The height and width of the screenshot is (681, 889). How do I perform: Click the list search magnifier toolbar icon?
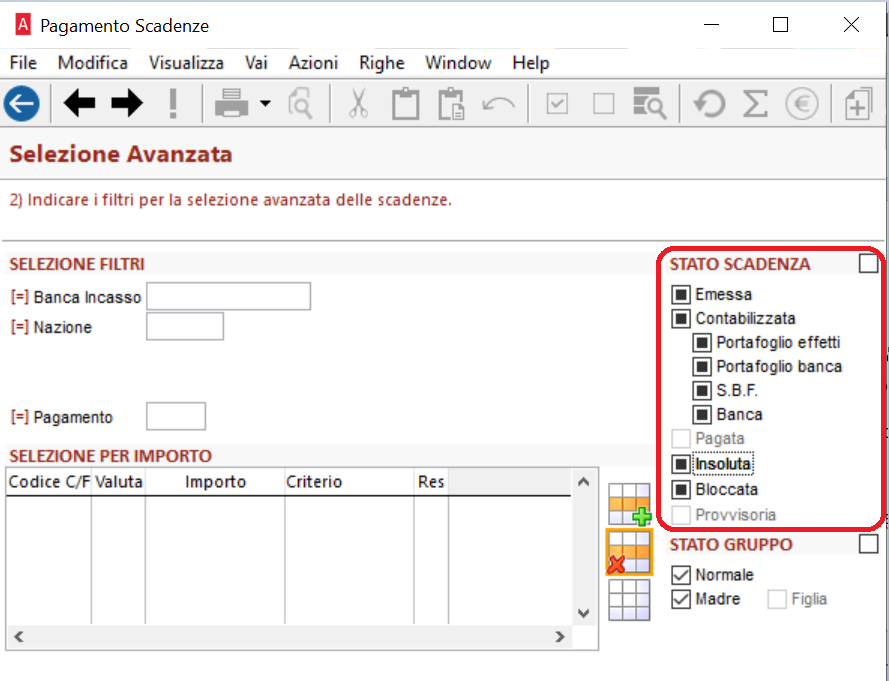[x=650, y=103]
